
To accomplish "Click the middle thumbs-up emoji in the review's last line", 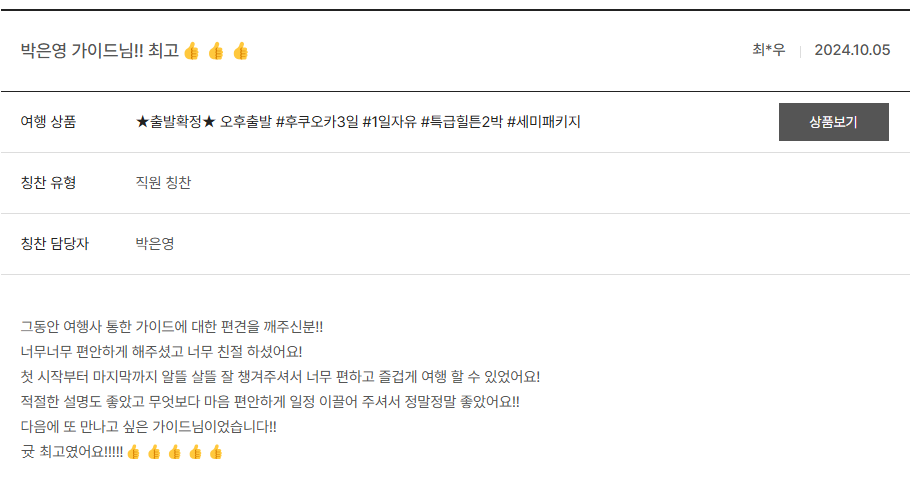I will [x=175, y=452].
